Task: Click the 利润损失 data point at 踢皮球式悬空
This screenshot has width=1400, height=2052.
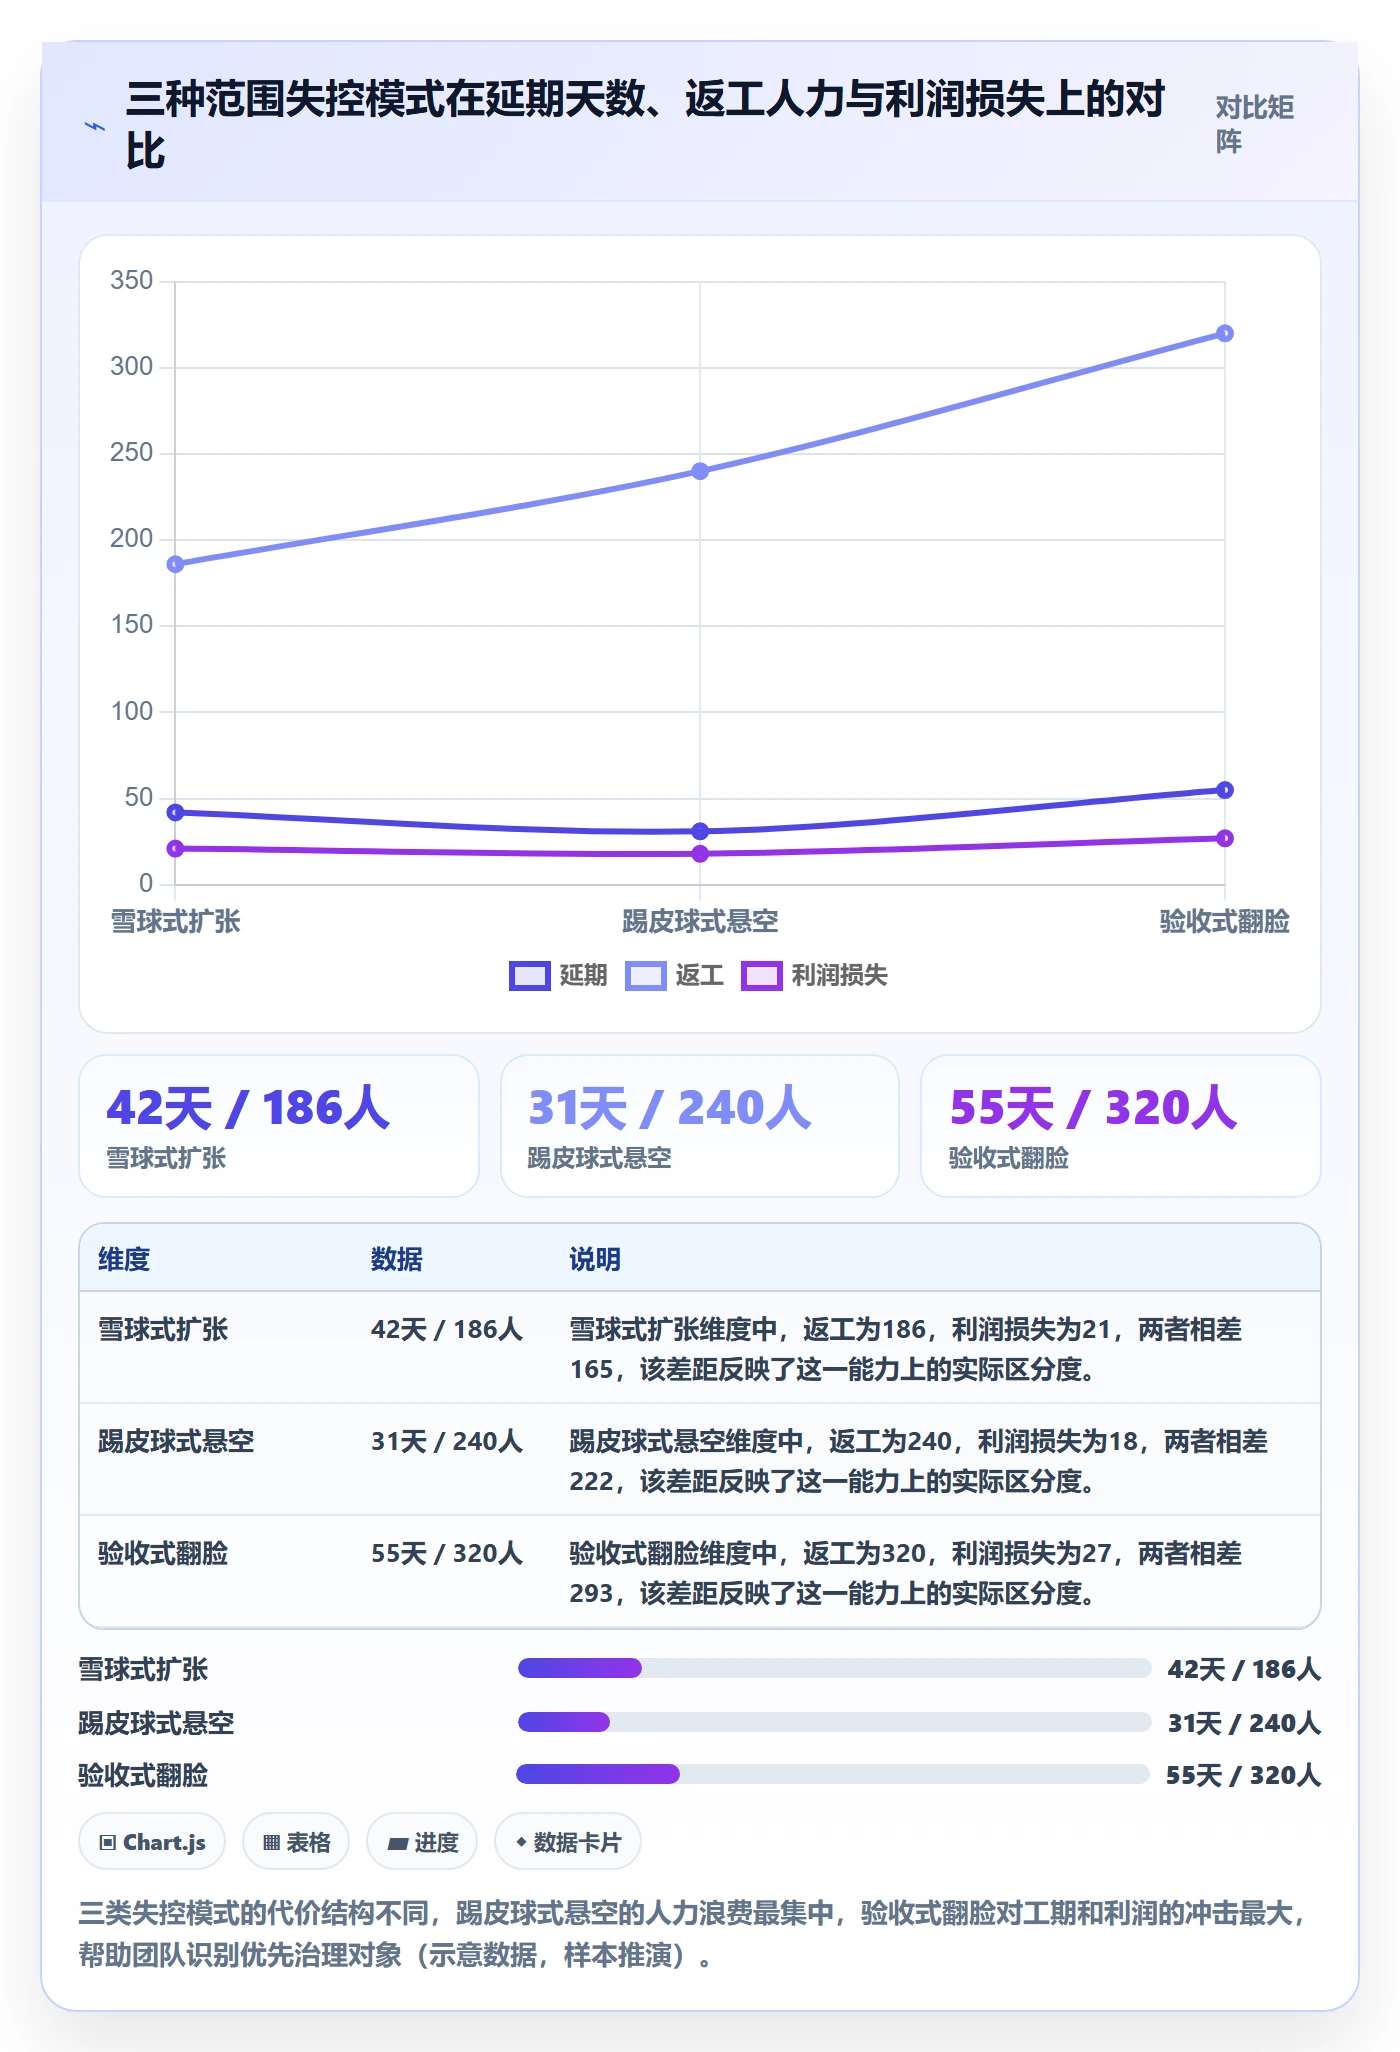Action: pos(700,854)
